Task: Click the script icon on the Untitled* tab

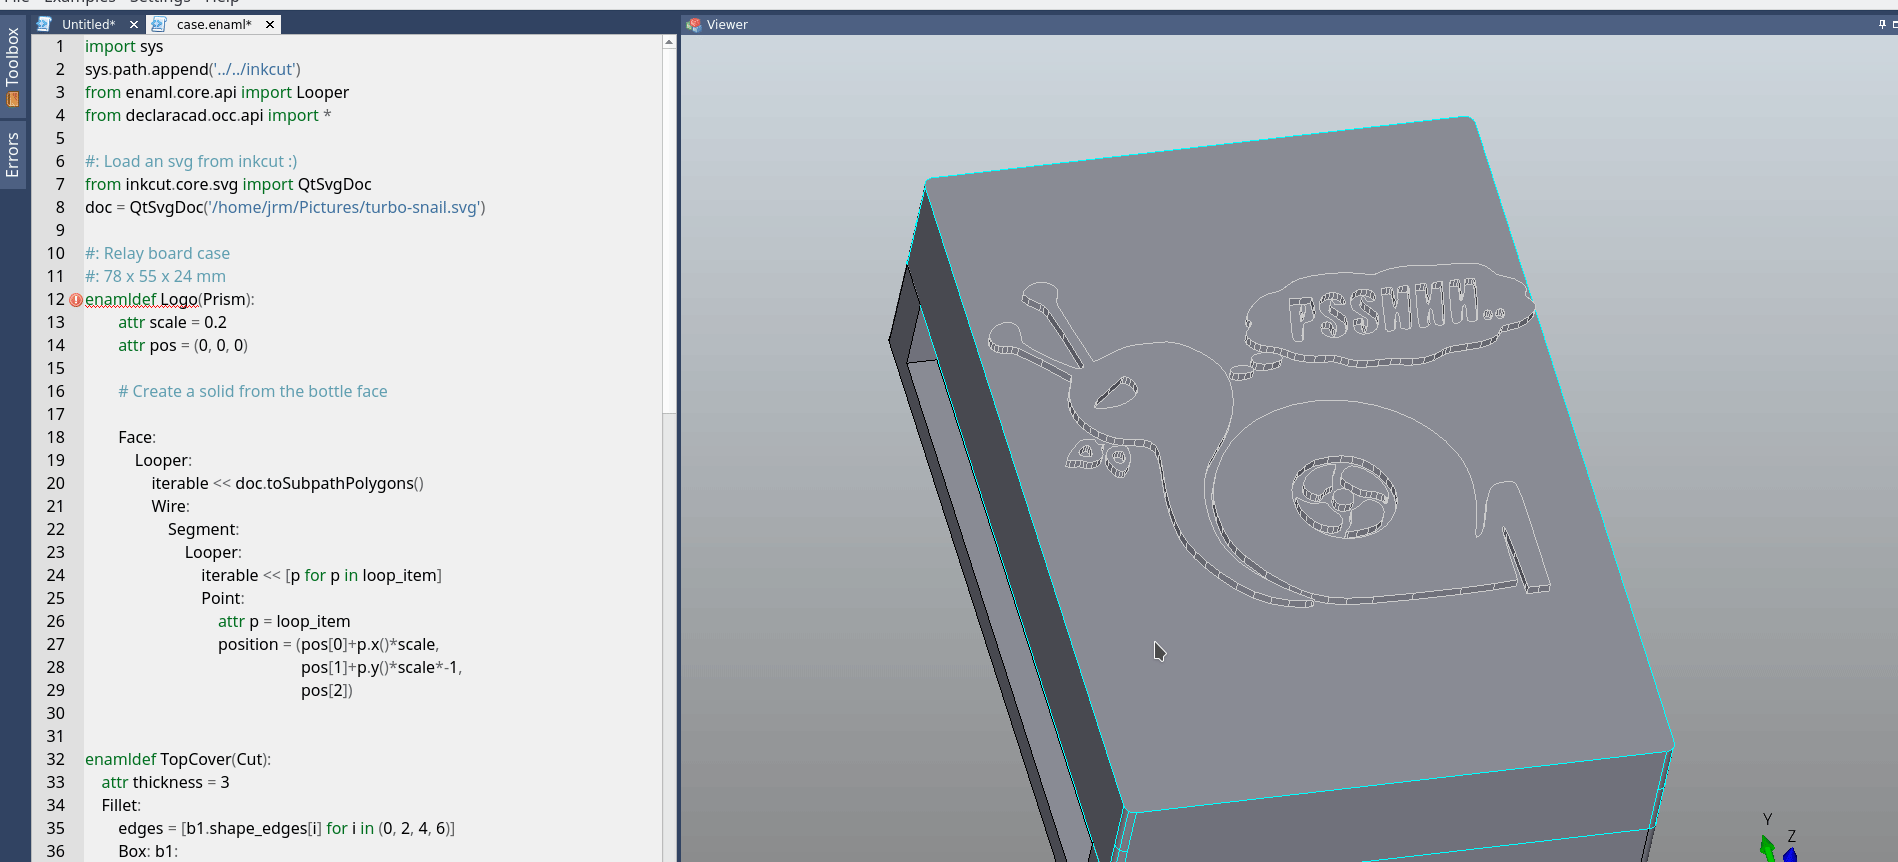Action: point(44,24)
